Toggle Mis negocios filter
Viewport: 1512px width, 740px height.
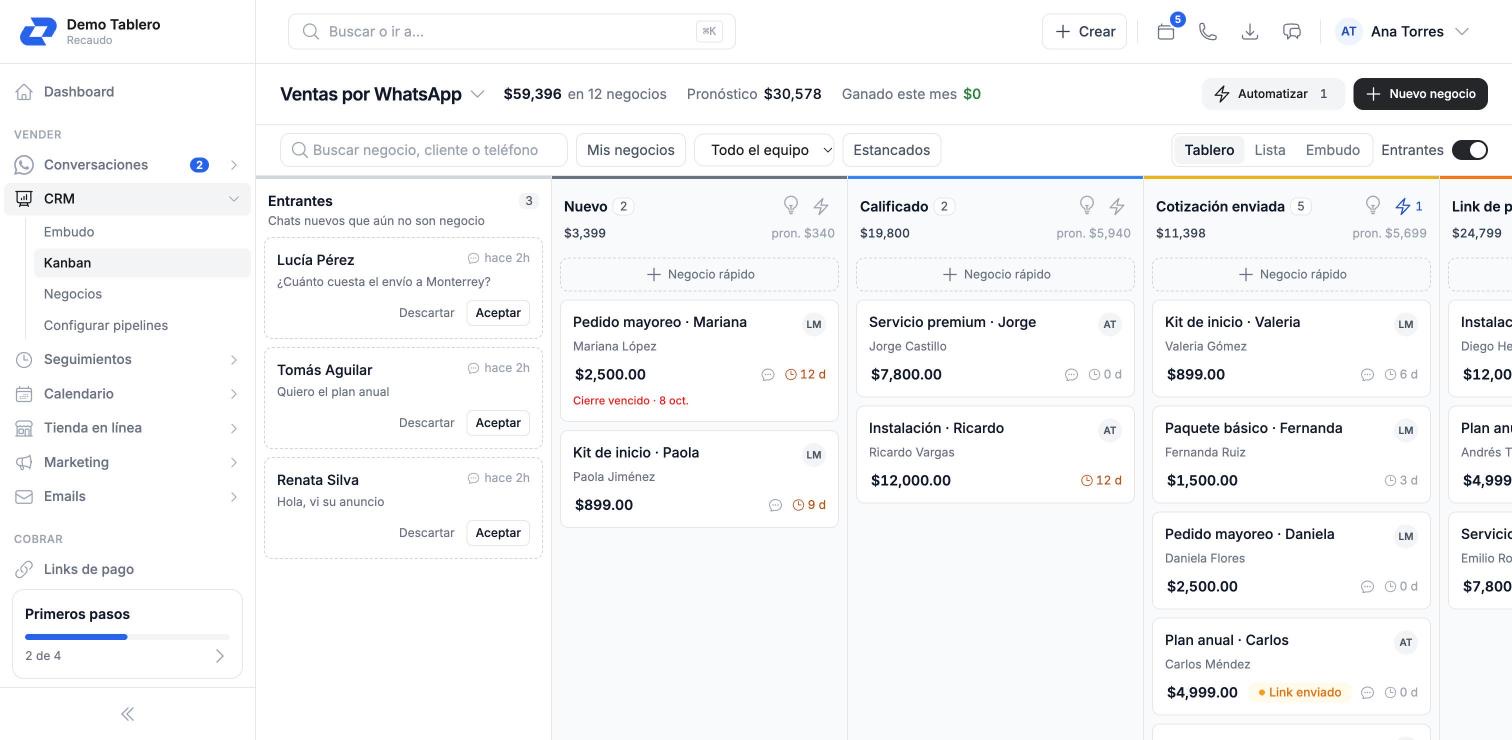[631, 150]
